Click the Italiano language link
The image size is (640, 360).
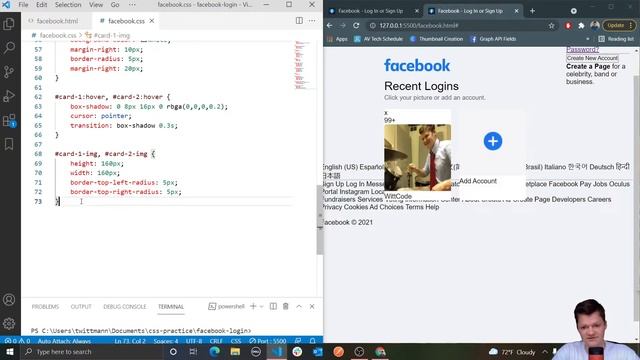[555, 167]
